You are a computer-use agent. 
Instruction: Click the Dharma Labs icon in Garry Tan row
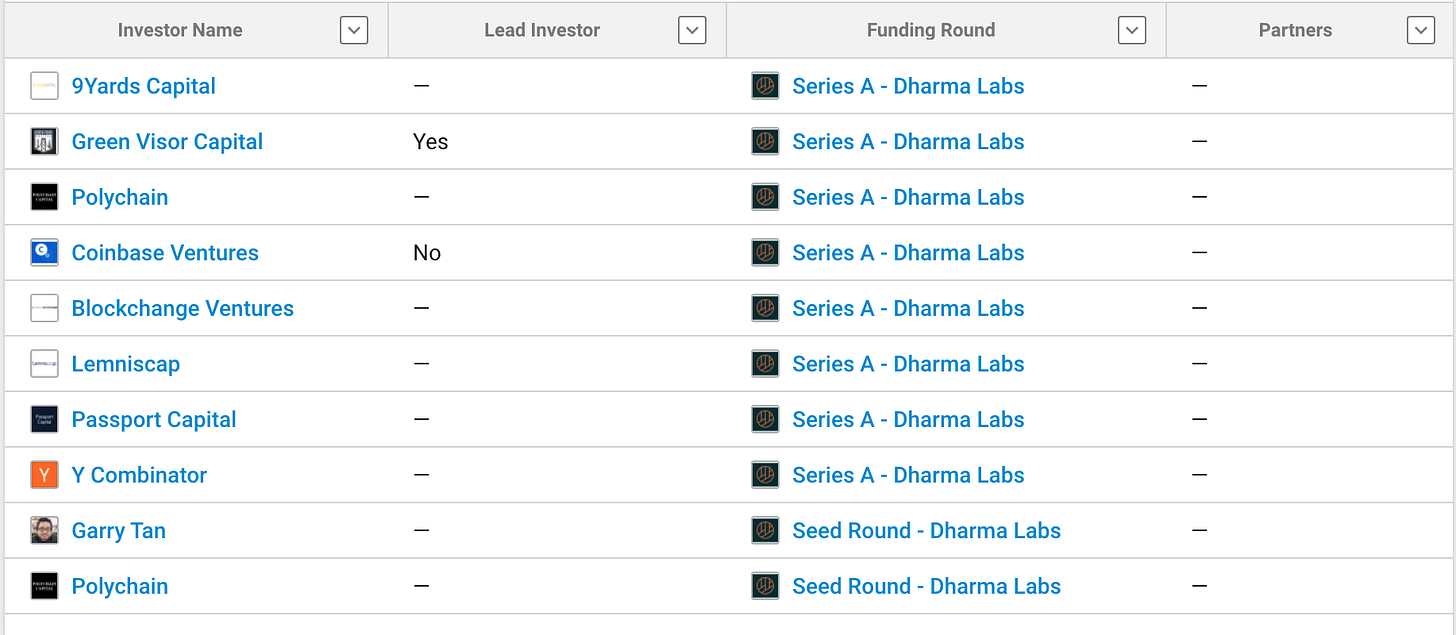tap(765, 531)
